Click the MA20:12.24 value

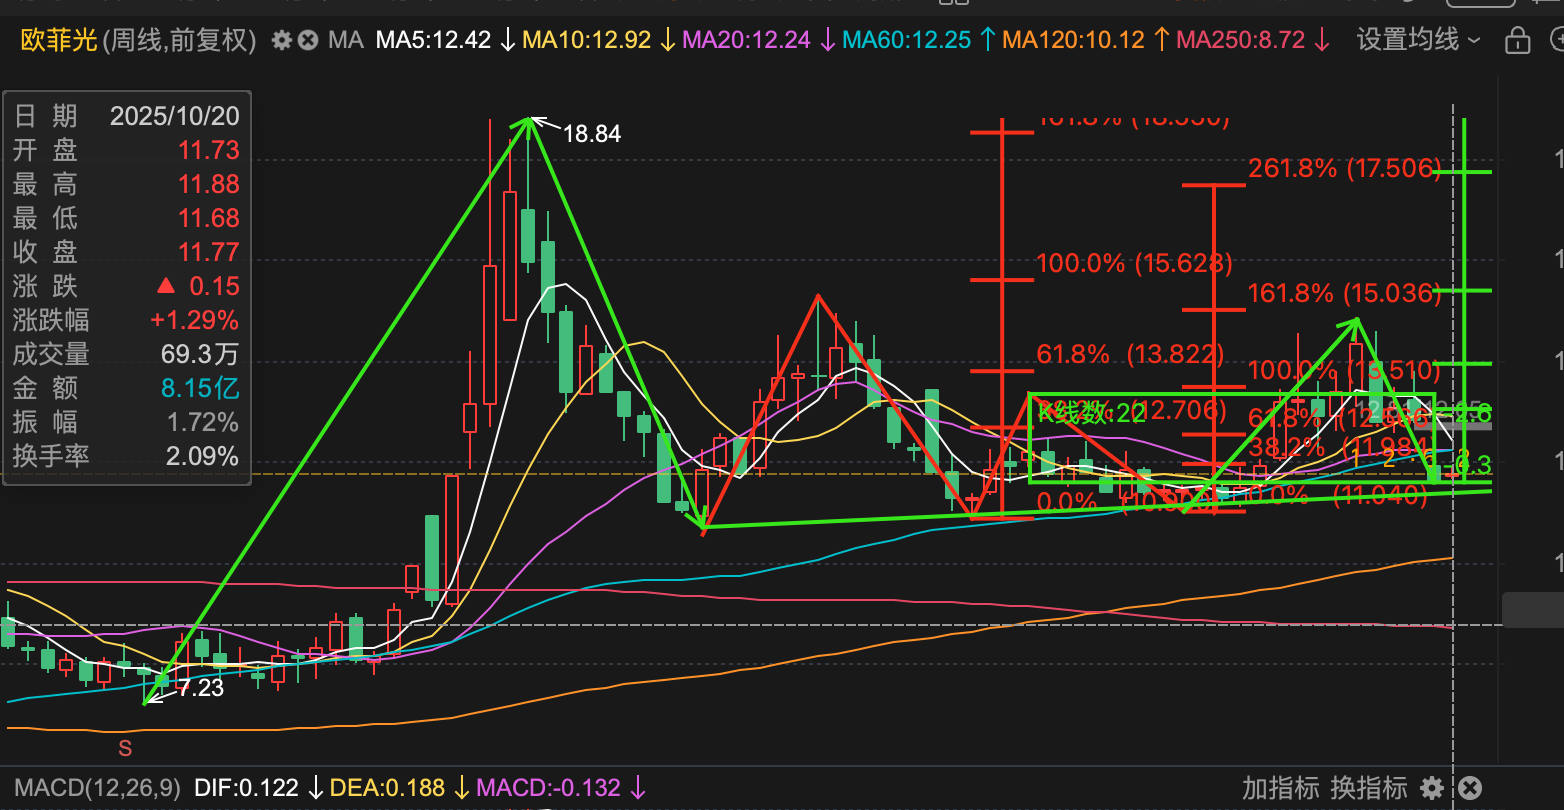[746, 41]
